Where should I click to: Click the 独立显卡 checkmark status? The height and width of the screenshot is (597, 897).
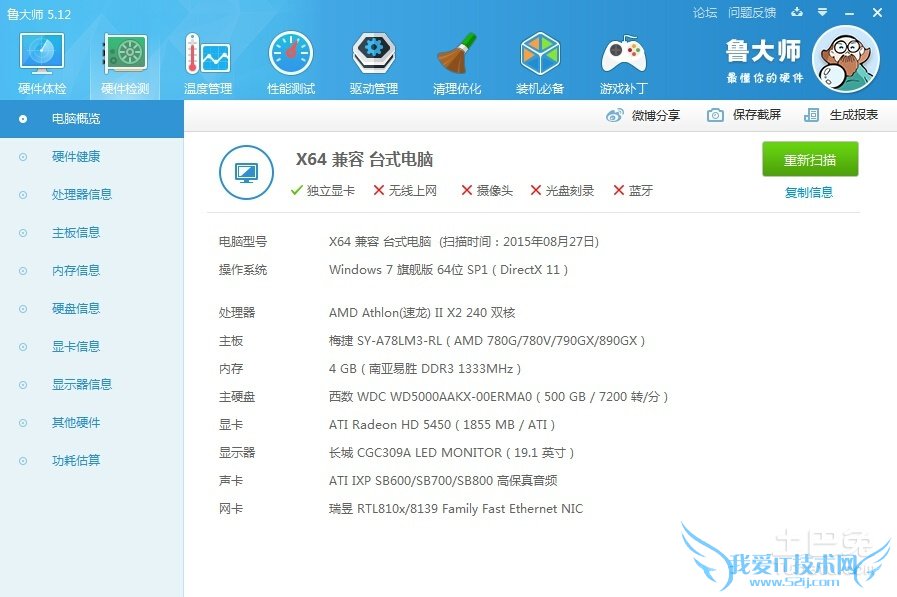point(323,190)
